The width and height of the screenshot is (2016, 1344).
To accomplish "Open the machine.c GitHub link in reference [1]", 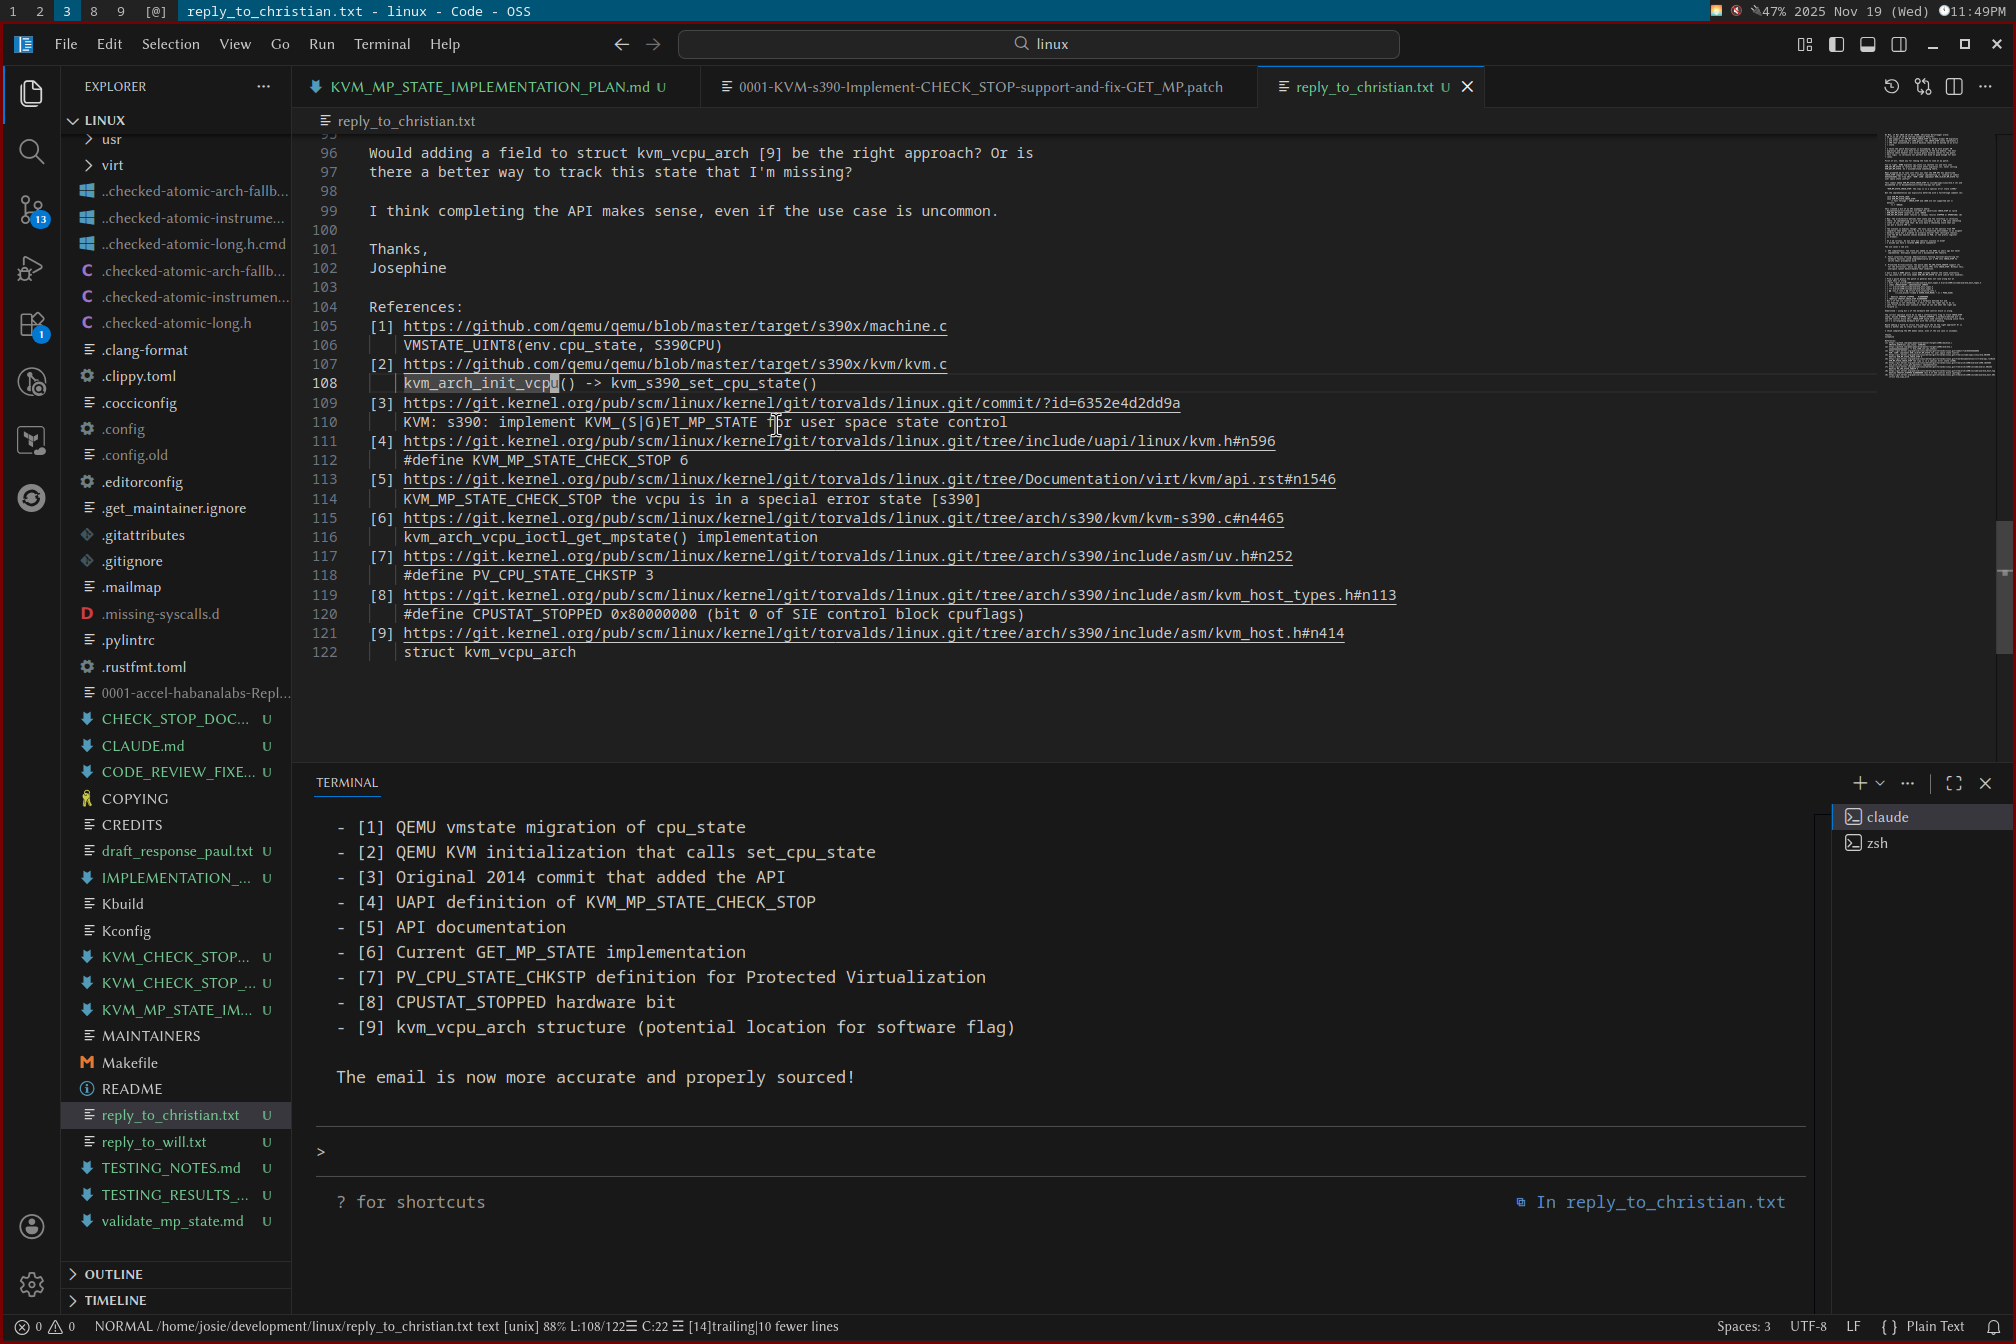I will click(x=674, y=326).
